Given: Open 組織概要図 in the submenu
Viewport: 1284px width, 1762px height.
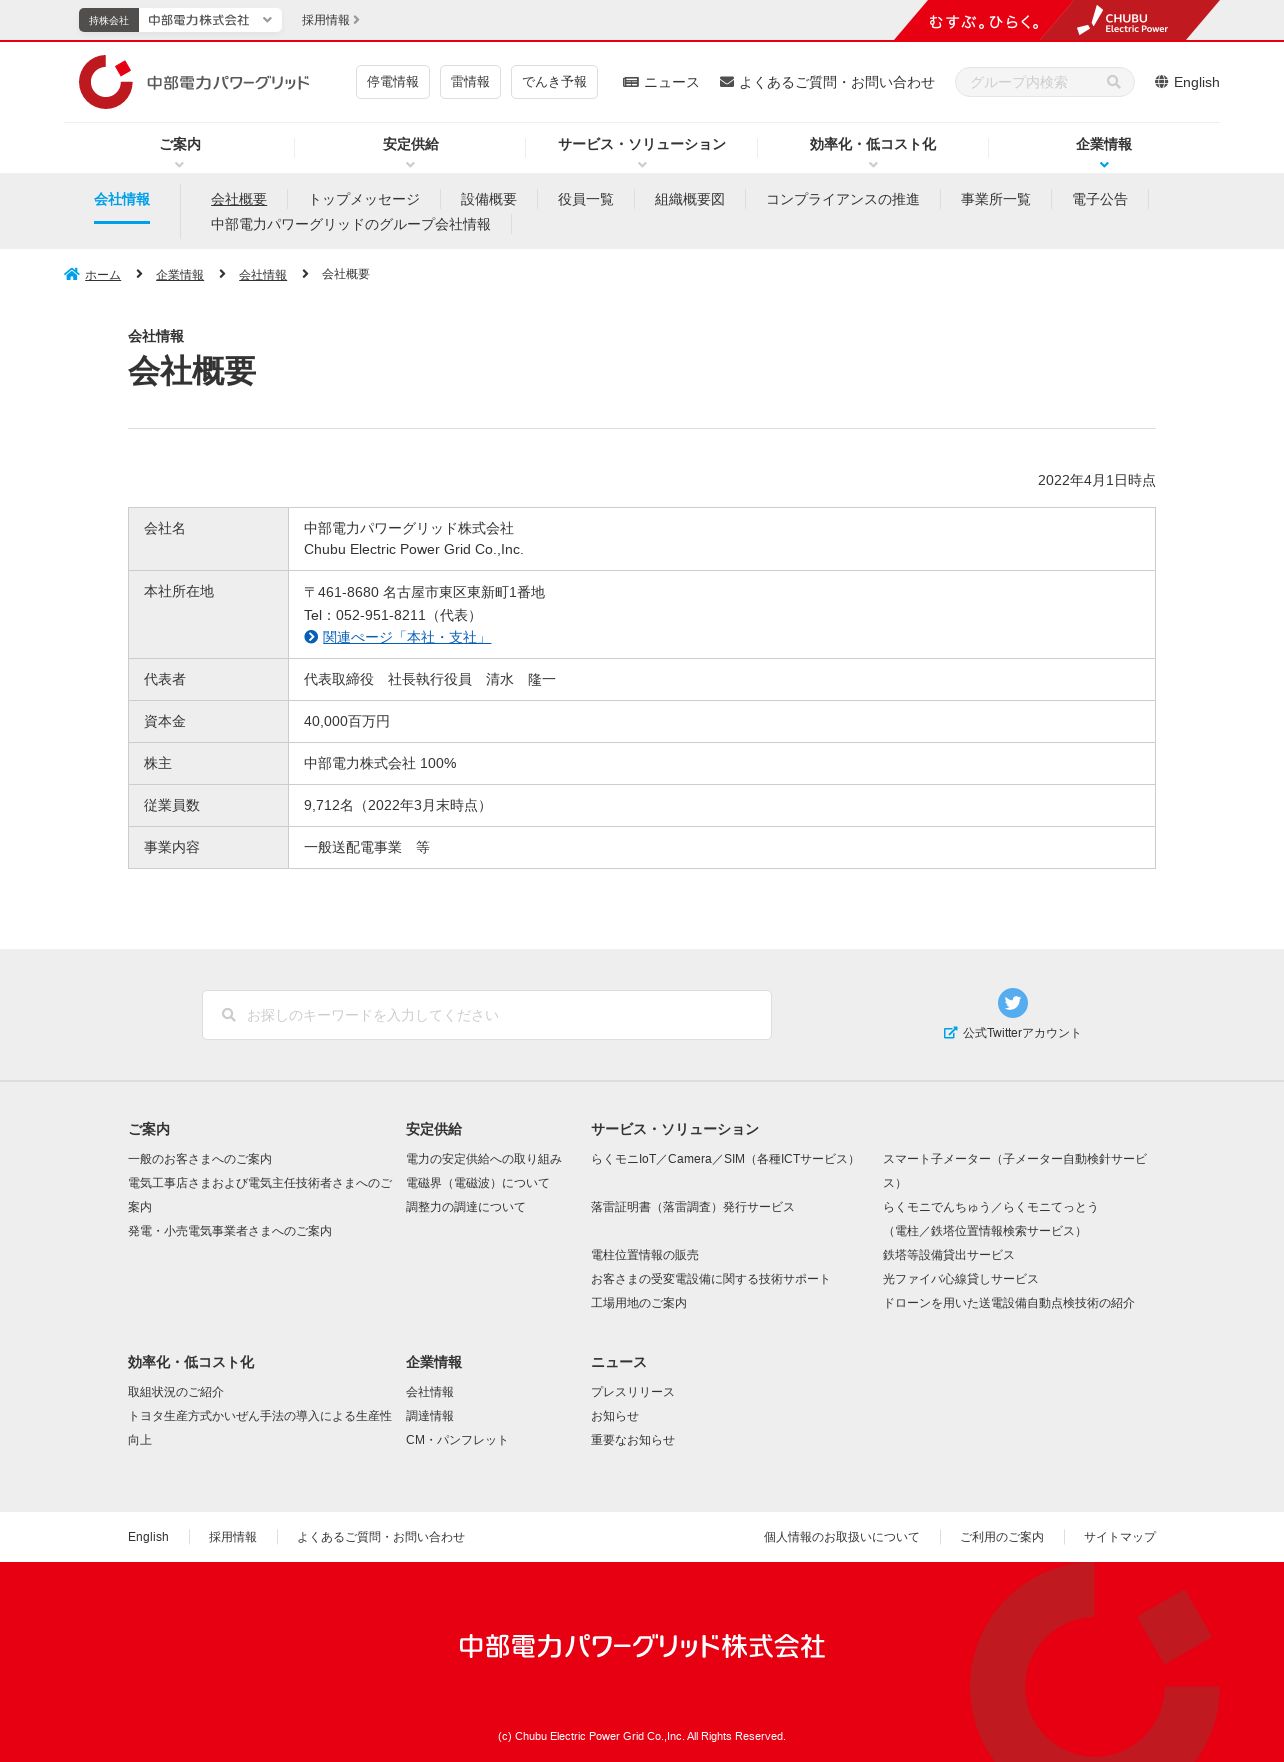Looking at the screenshot, I should pyautogui.click(x=690, y=199).
